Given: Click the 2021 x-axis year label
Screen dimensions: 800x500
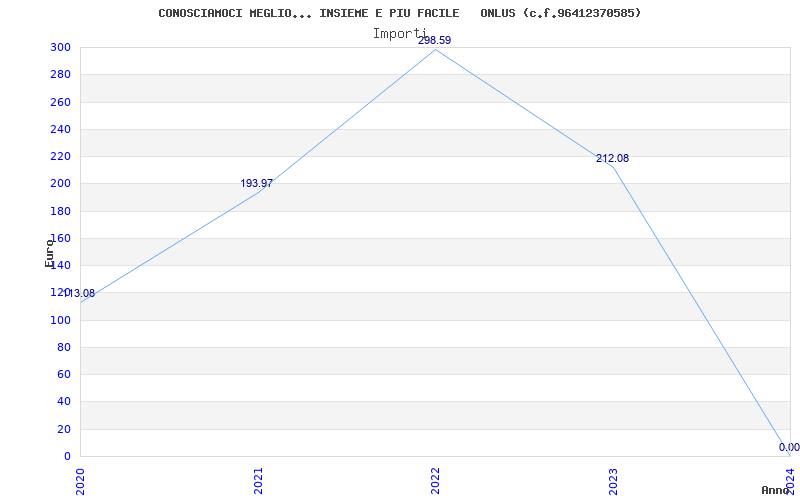Looking at the screenshot, I should tap(258, 481).
